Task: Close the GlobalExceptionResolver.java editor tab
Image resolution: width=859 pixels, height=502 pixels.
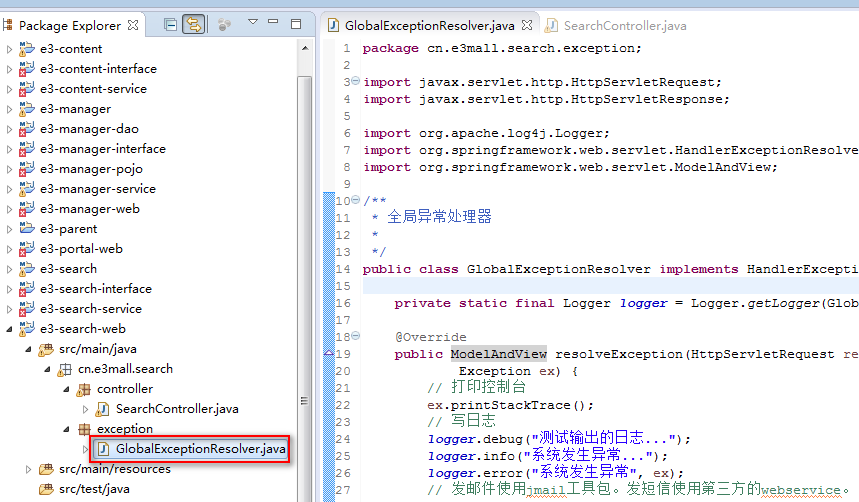Action: pyautogui.click(x=526, y=25)
